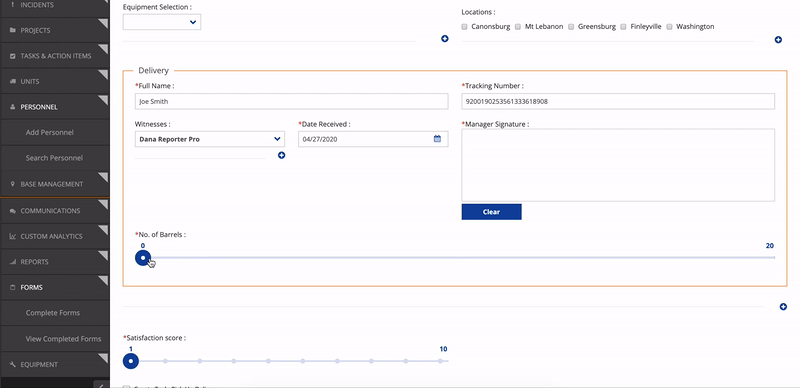Image resolution: width=800 pixels, height=388 pixels.
Task: Expand Units menu corner triangle
Action: [105, 74]
